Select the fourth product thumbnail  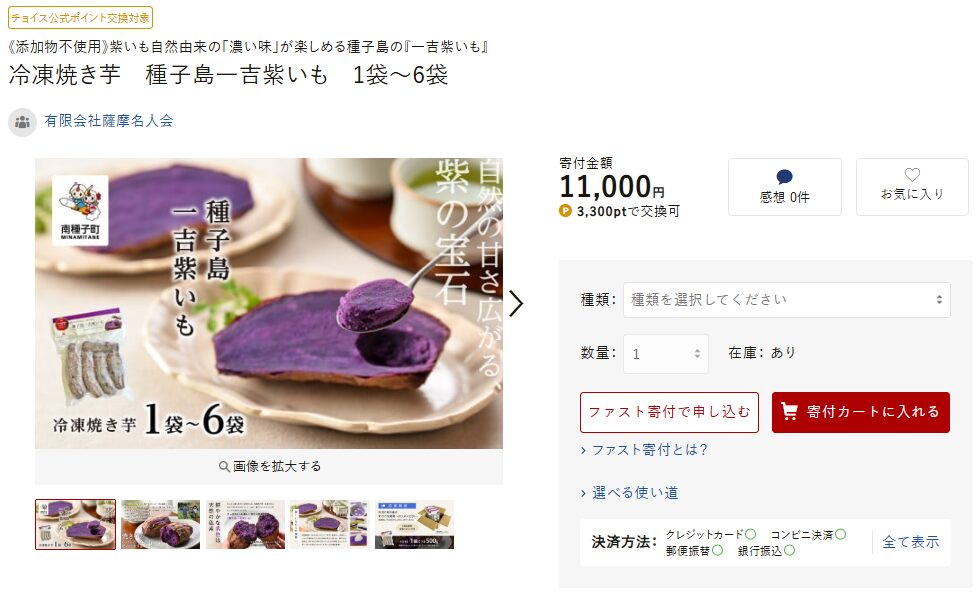coord(329,524)
